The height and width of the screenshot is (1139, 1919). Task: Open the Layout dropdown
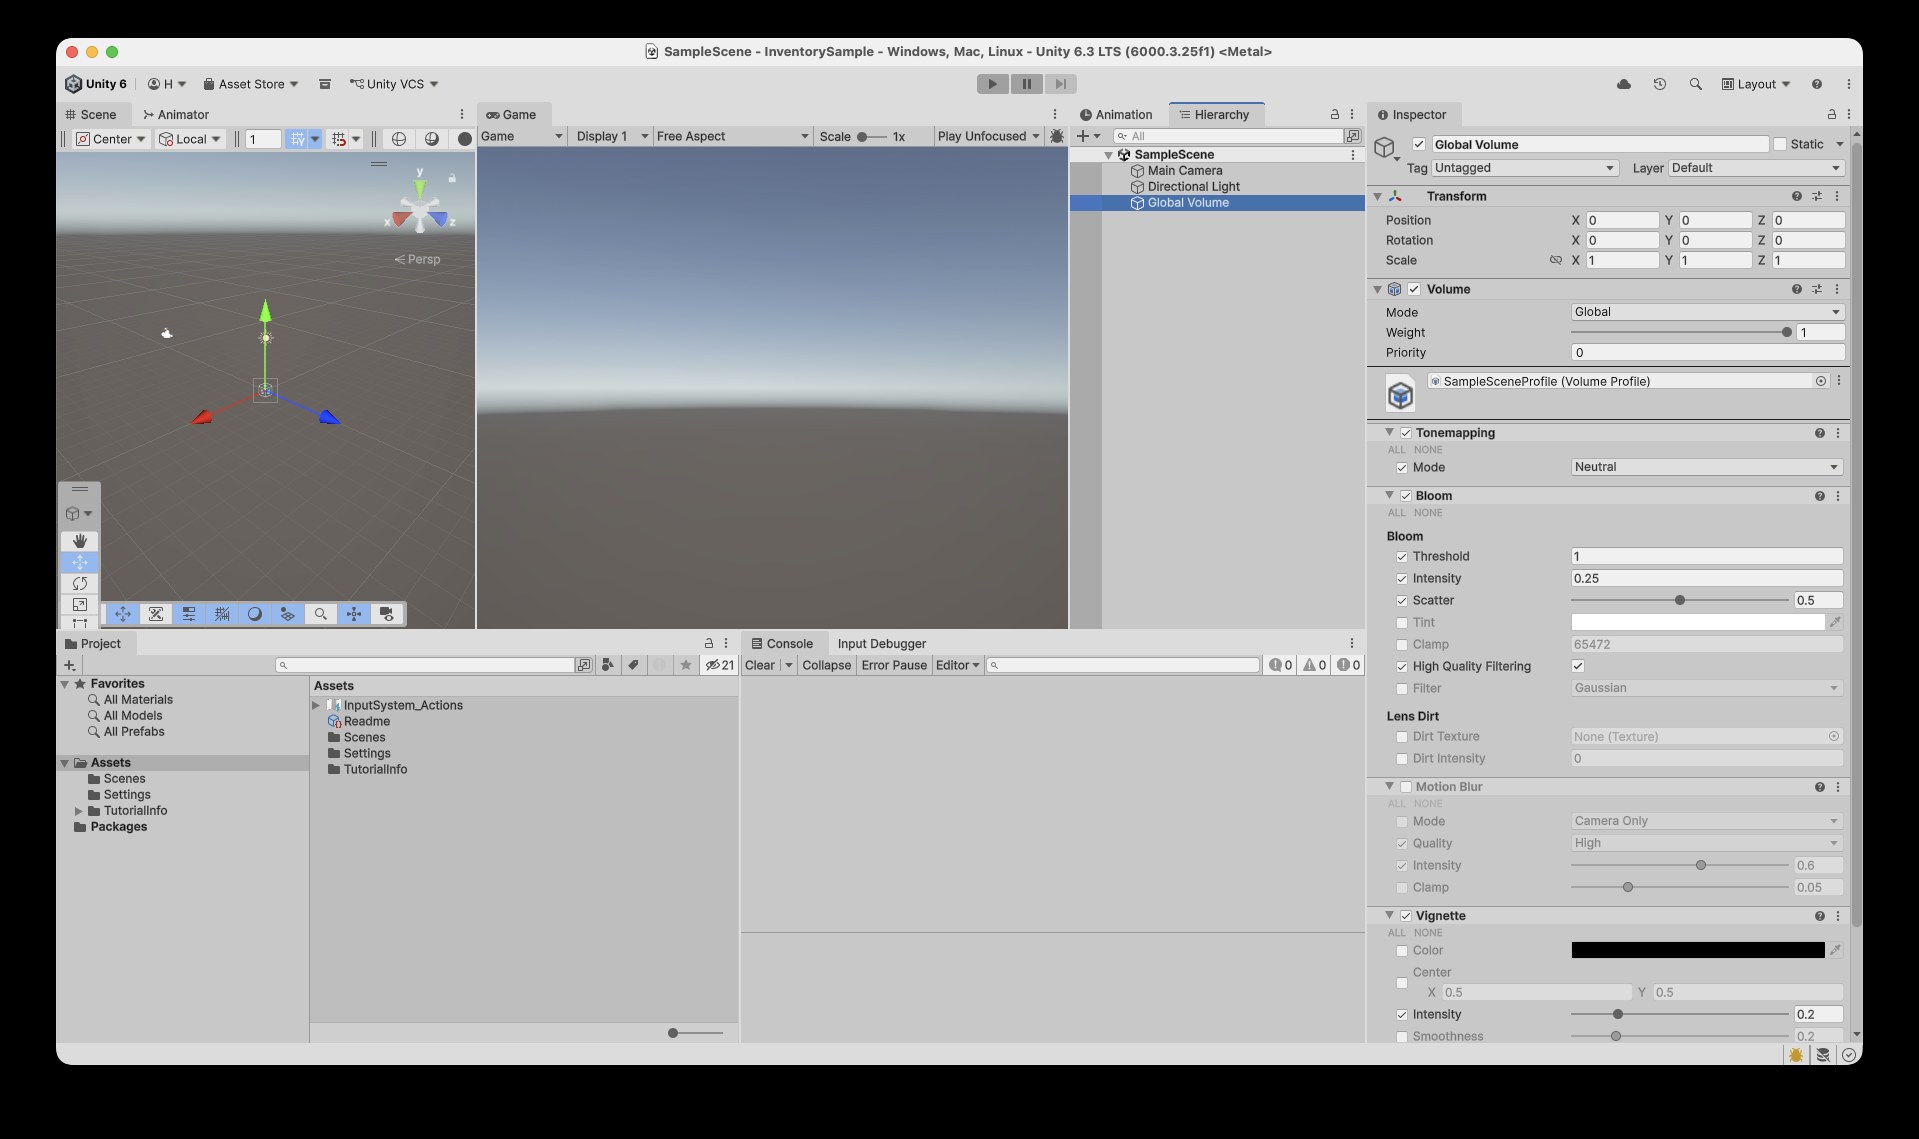(1756, 84)
